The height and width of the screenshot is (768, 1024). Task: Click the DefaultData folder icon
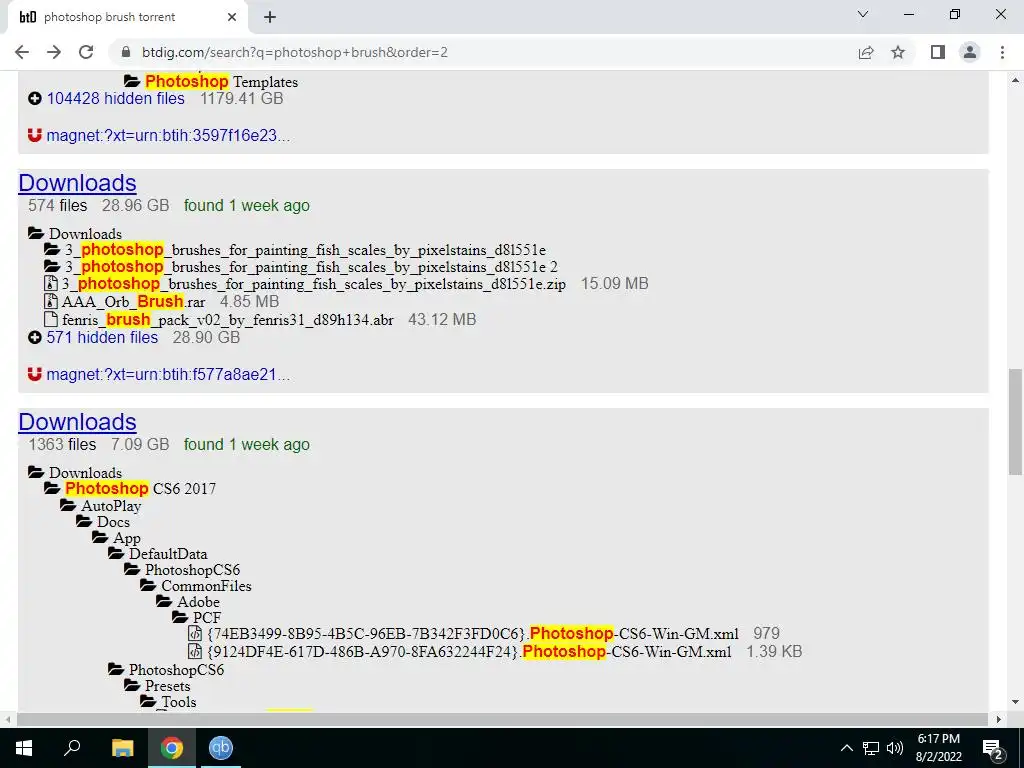coord(116,553)
